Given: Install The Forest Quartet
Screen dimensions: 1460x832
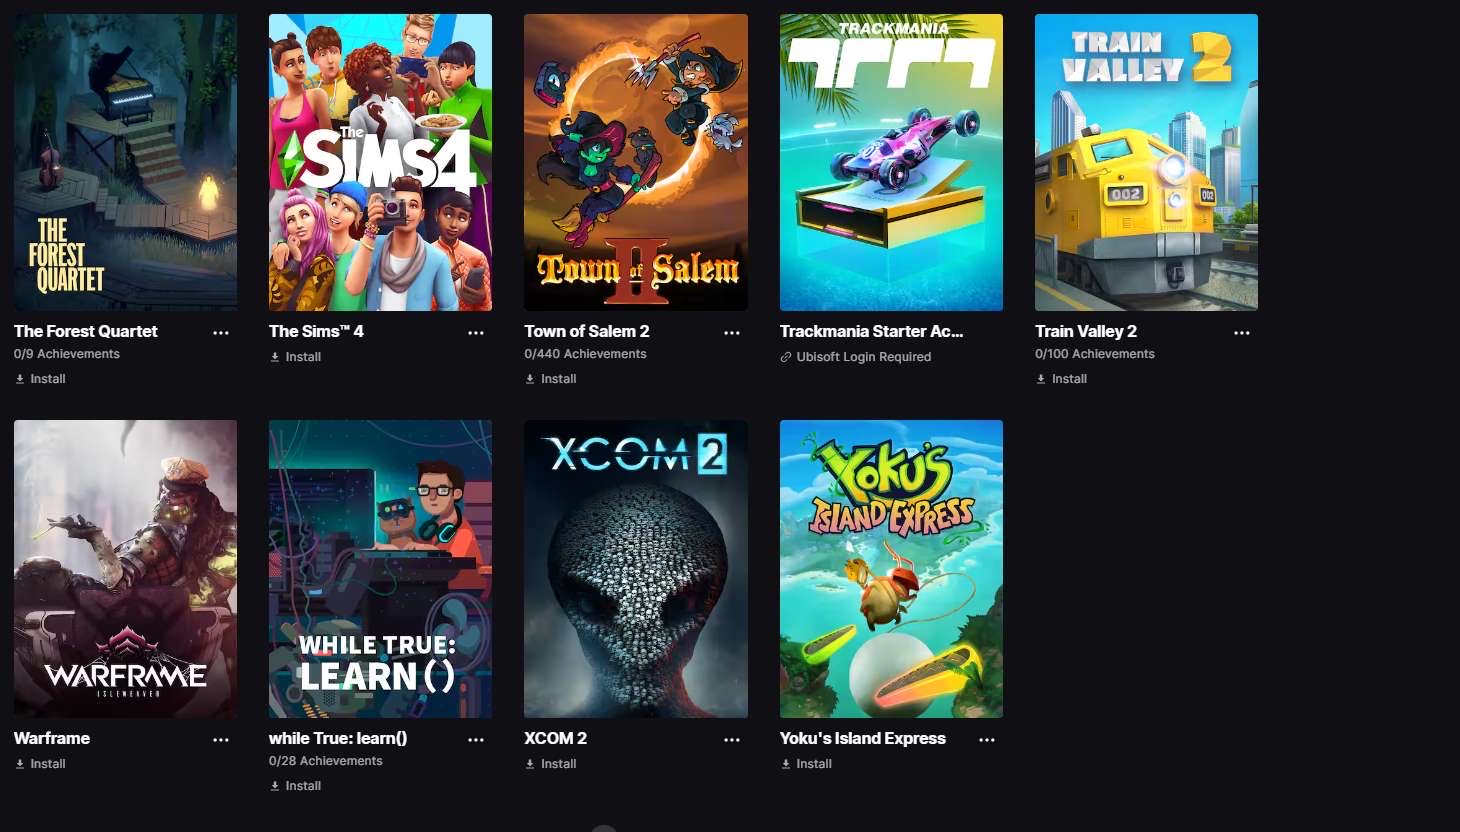Looking at the screenshot, I should coord(40,379).
